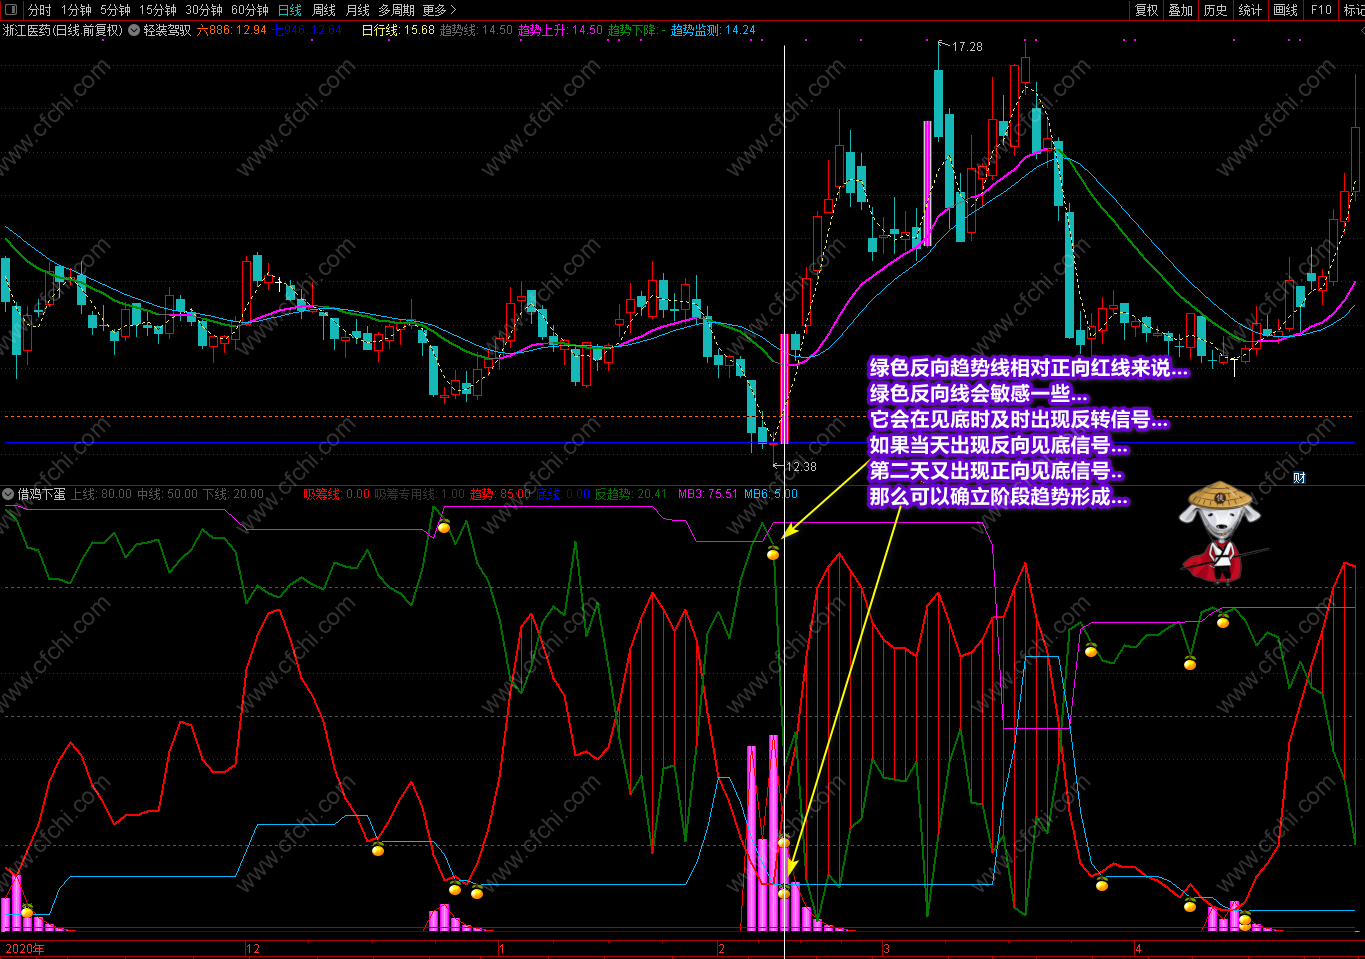The width and height of the screenshot is (1365, 959).
Task: Click the straw-hat dog mascot icon
Action: [x=1218, y=530]
